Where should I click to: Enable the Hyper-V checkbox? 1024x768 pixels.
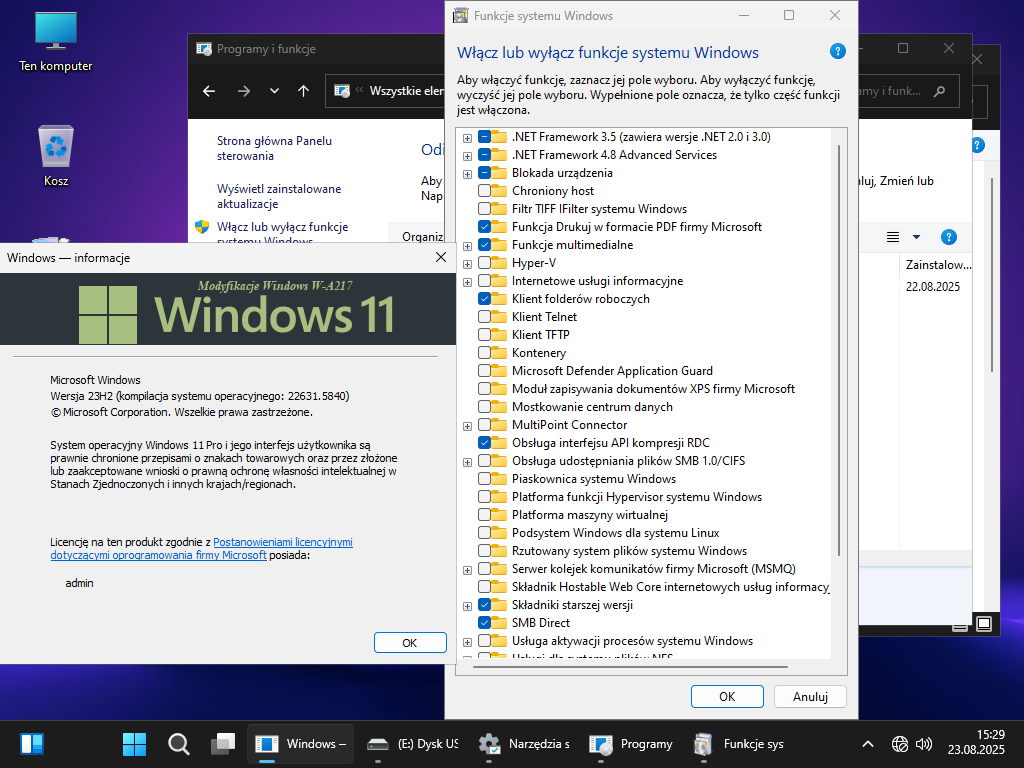click(485, 263)
